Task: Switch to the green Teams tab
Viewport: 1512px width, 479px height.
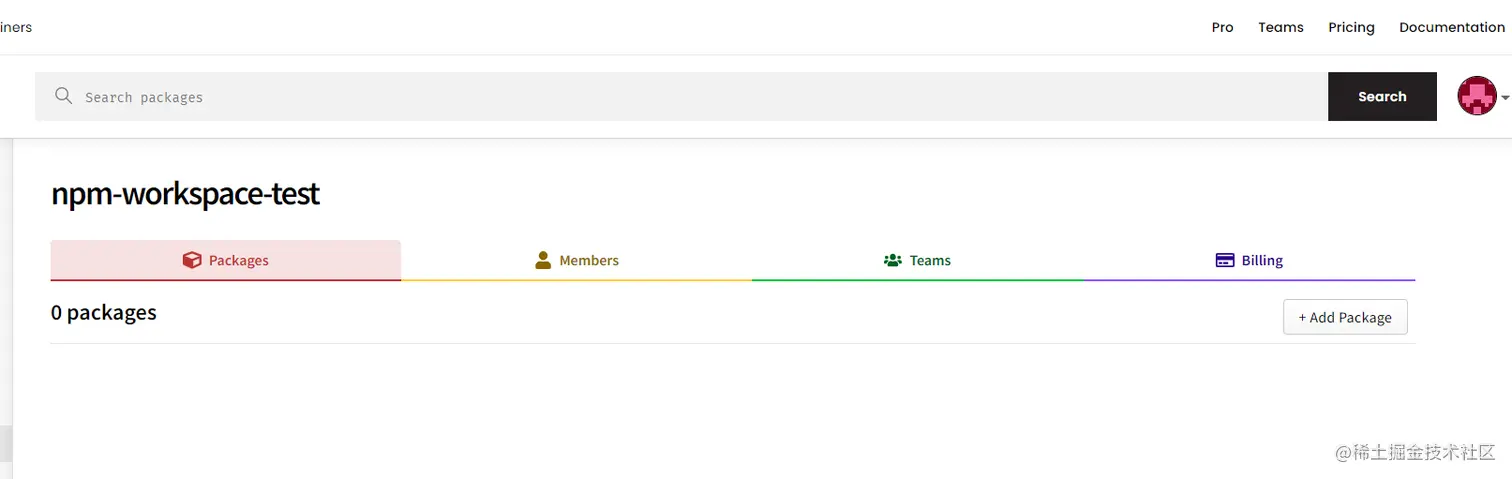Action: (917, 260)
